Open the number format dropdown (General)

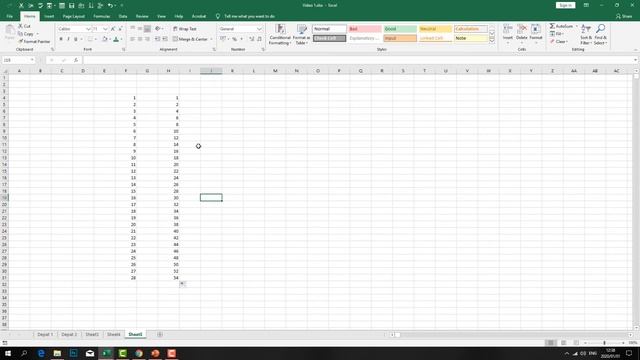click(x=259, y=29)
